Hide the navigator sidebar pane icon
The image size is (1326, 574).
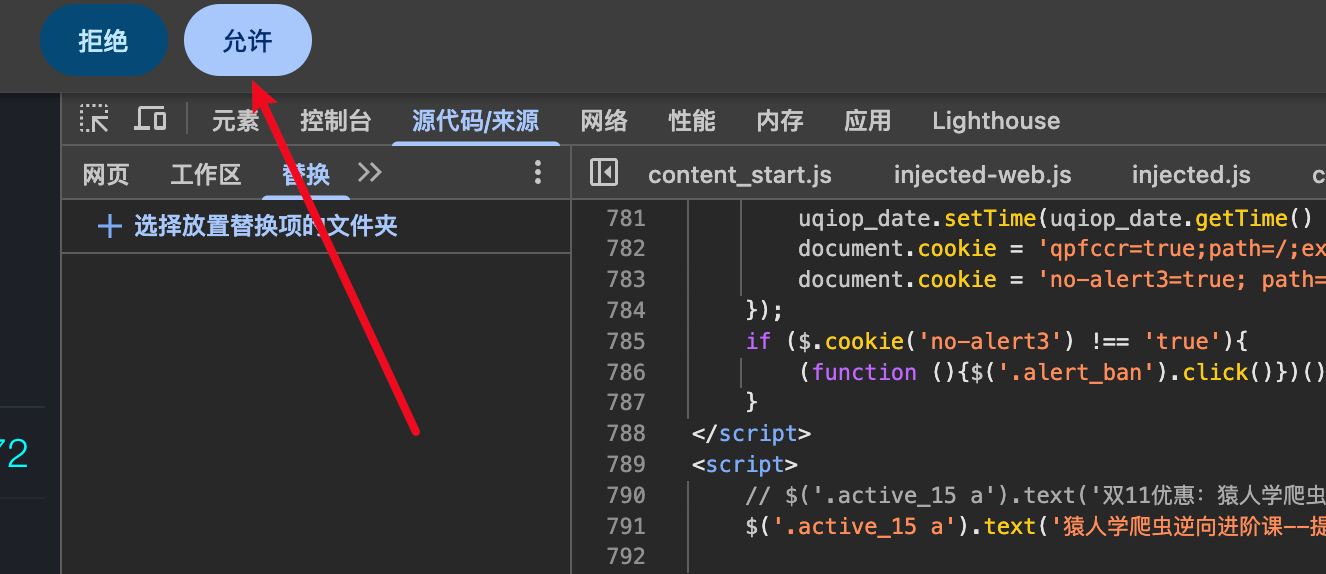604,173
